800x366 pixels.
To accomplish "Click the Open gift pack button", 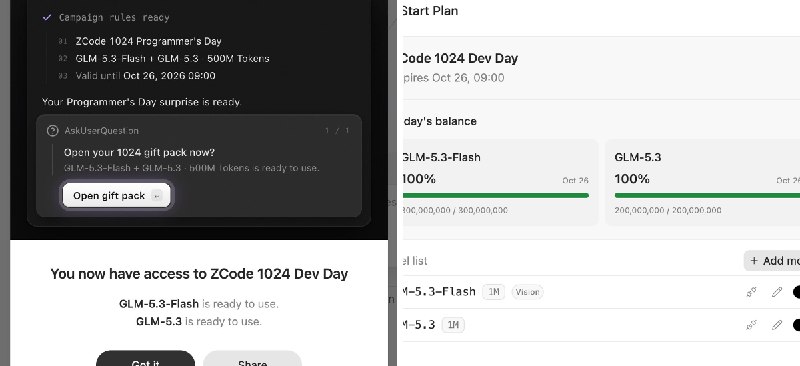I will click(116, 196).
